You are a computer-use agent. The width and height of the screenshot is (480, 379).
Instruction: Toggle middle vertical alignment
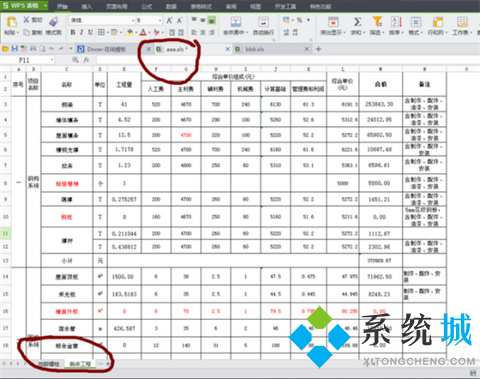click(x=203, y=20)
